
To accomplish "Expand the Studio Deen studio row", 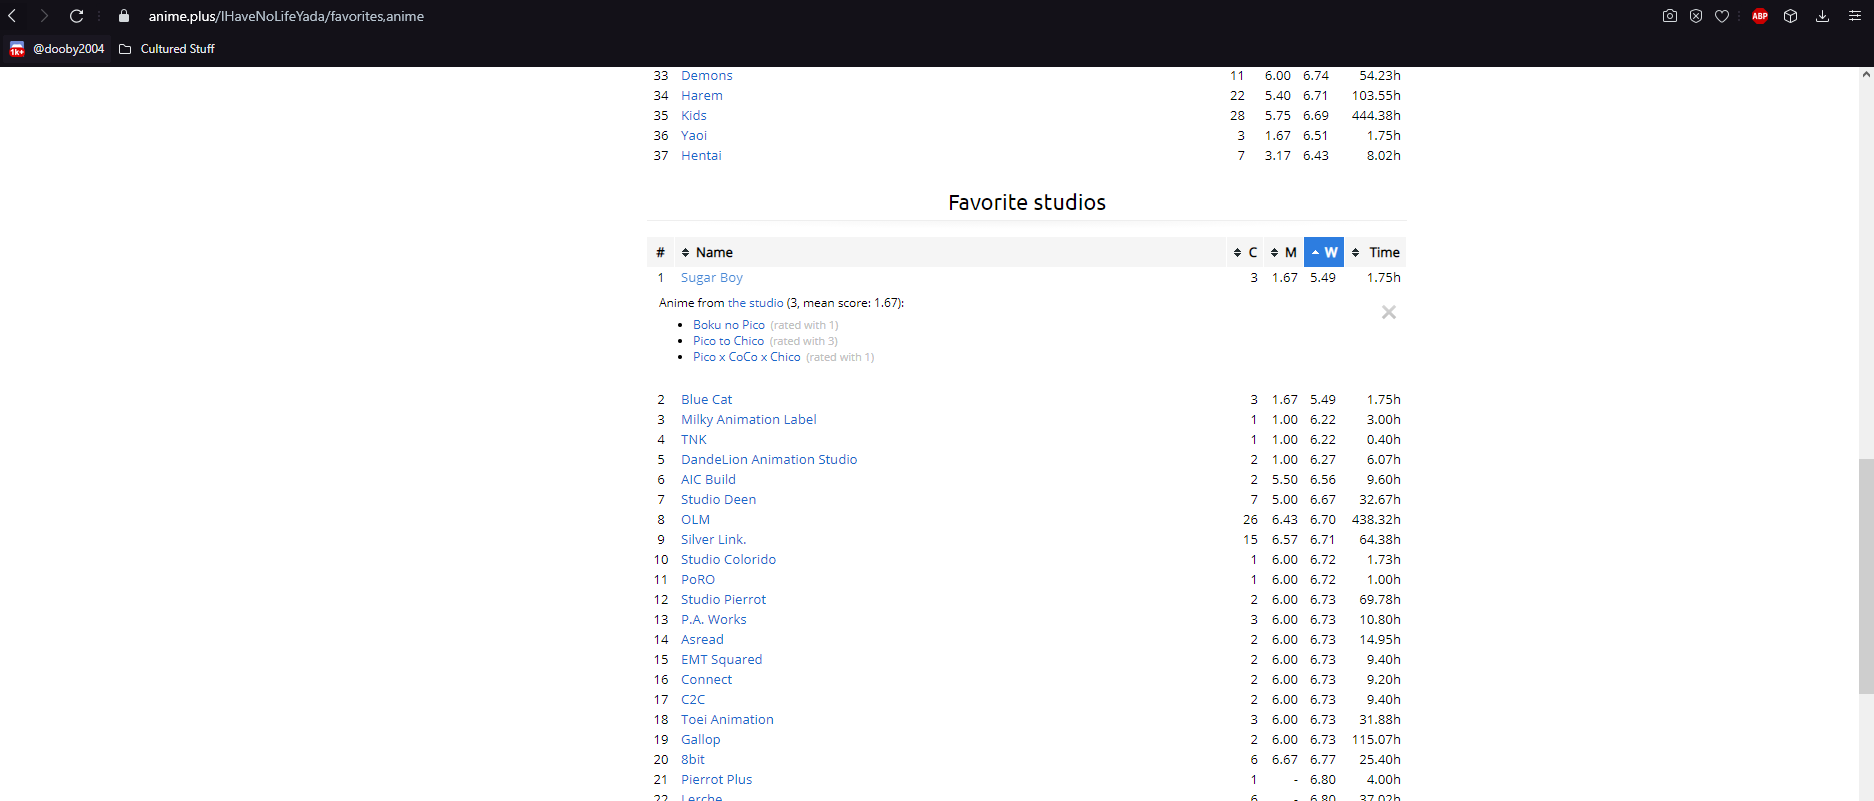I will (718, 500).
